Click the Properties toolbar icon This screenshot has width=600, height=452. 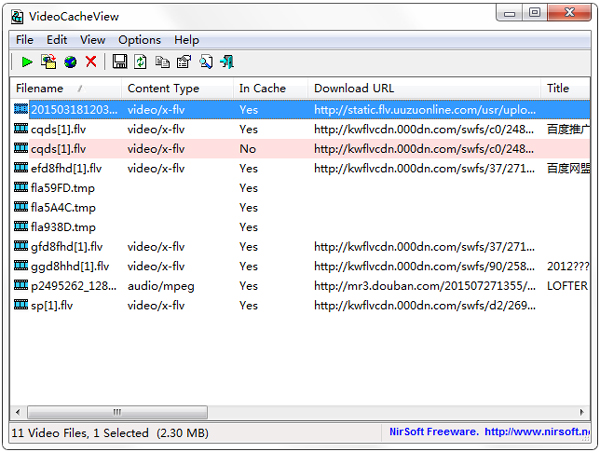tap(183, 62)
